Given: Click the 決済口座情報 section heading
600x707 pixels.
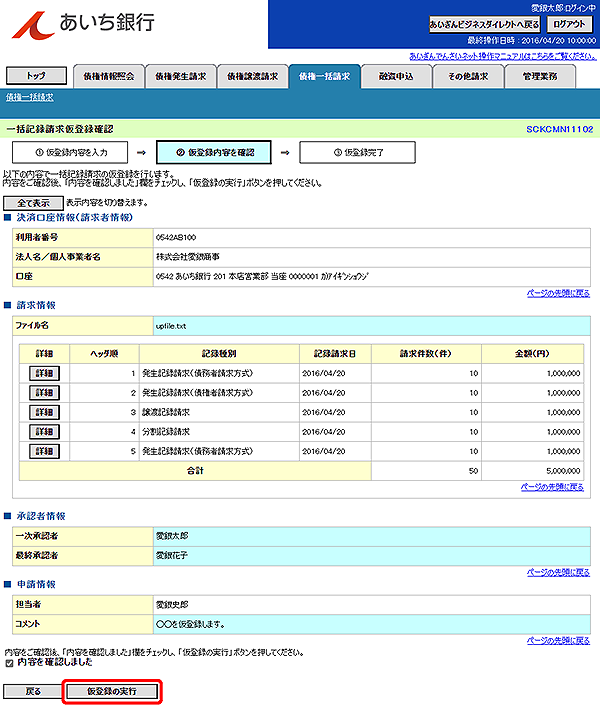Looking at the screenshot, I should pyautogui.click(x=74, y=217).
